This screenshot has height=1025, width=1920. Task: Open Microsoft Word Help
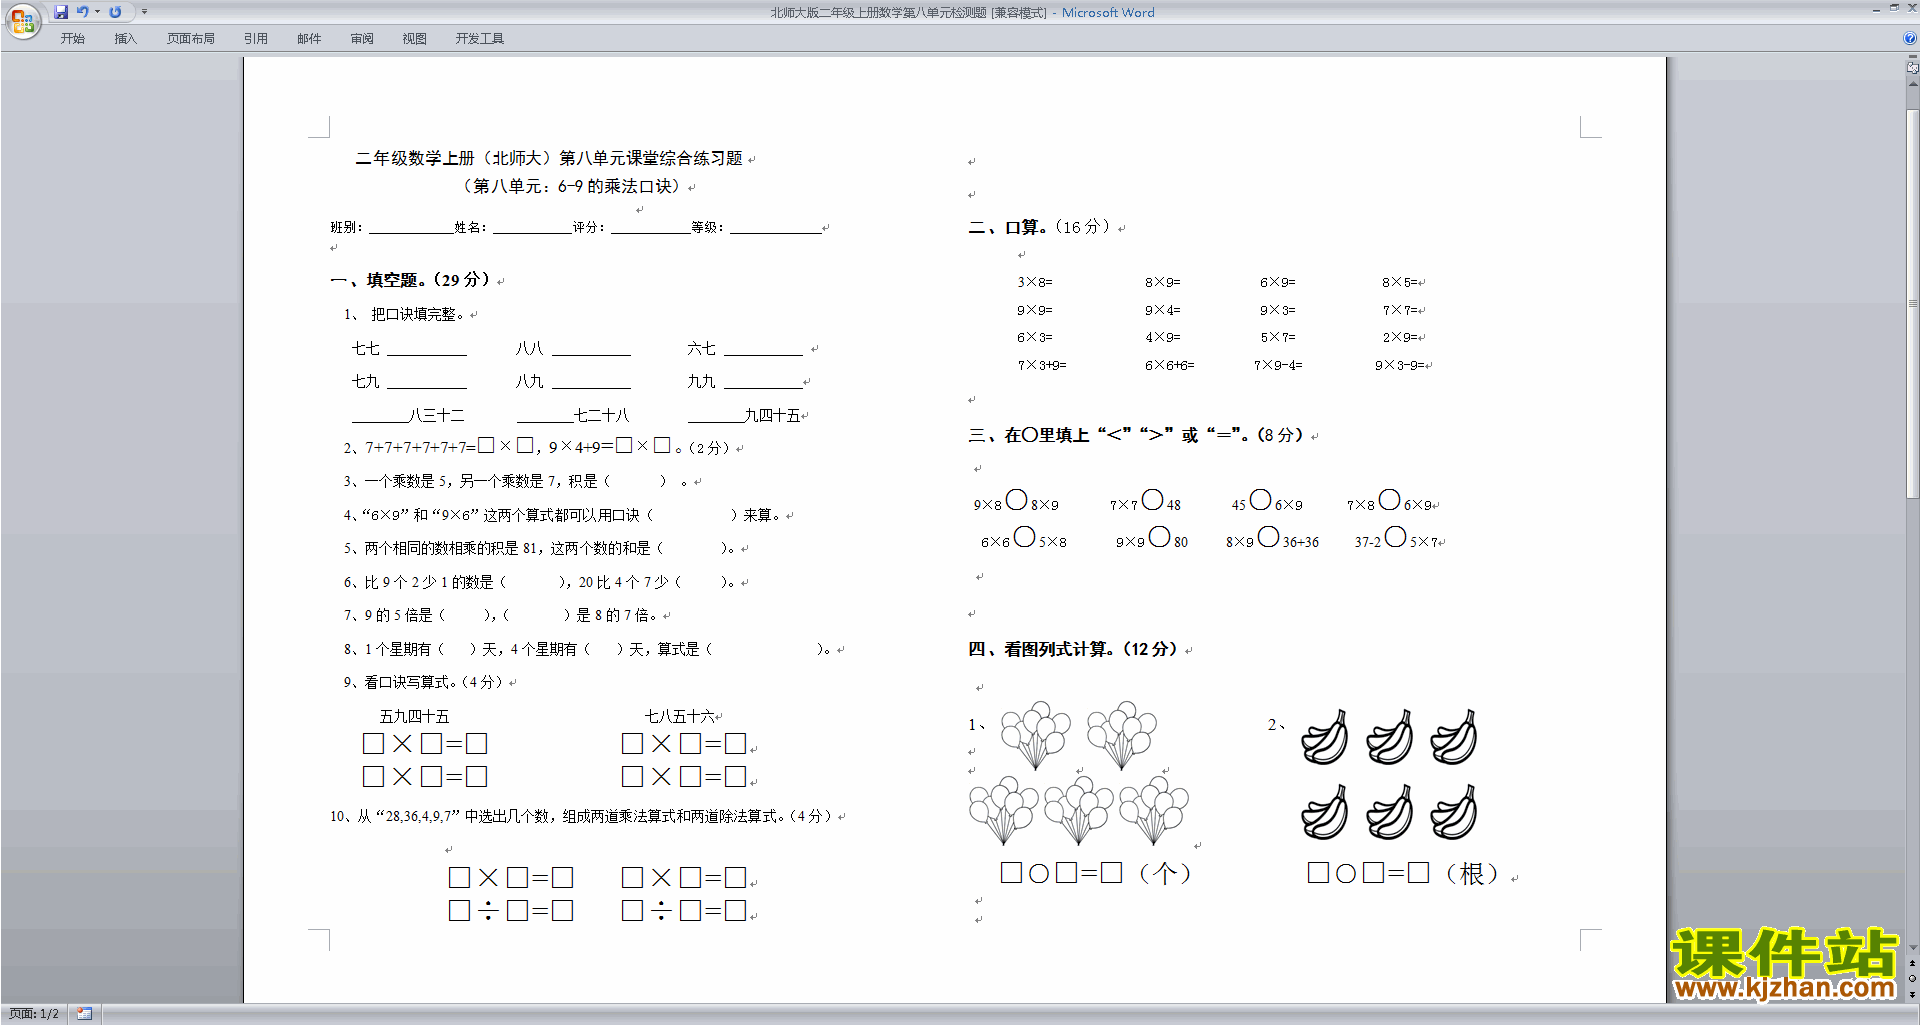[x=1910, y=39]
